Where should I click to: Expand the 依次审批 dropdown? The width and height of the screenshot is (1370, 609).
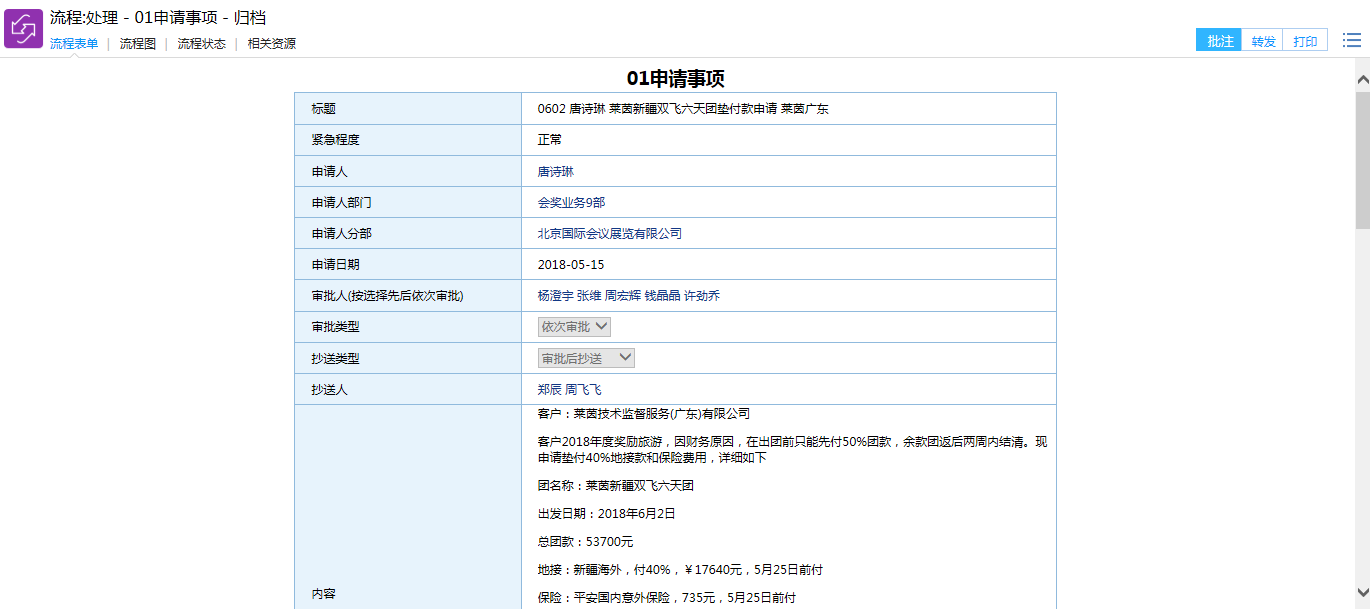574,327
